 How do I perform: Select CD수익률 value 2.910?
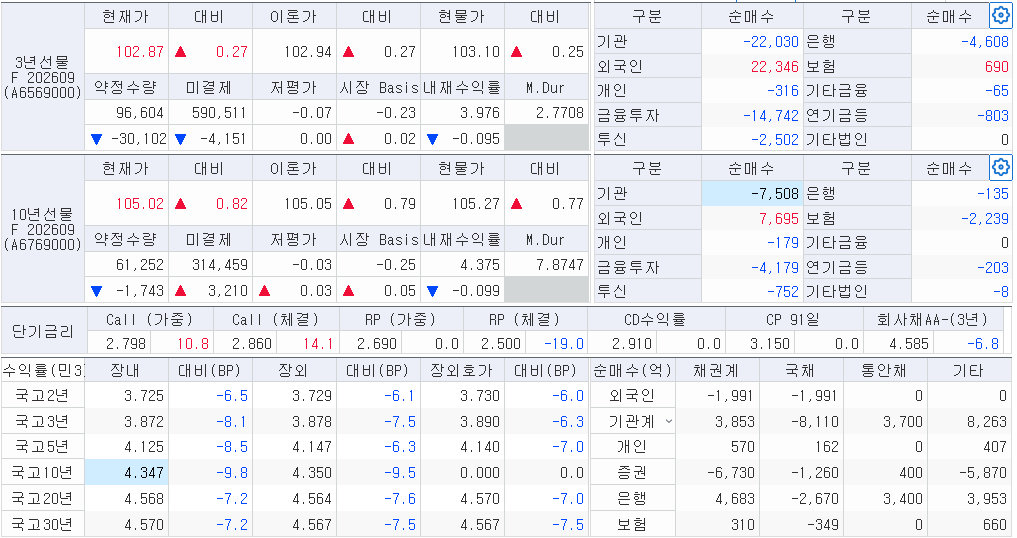pyautogui.click(x=631, y=344)
